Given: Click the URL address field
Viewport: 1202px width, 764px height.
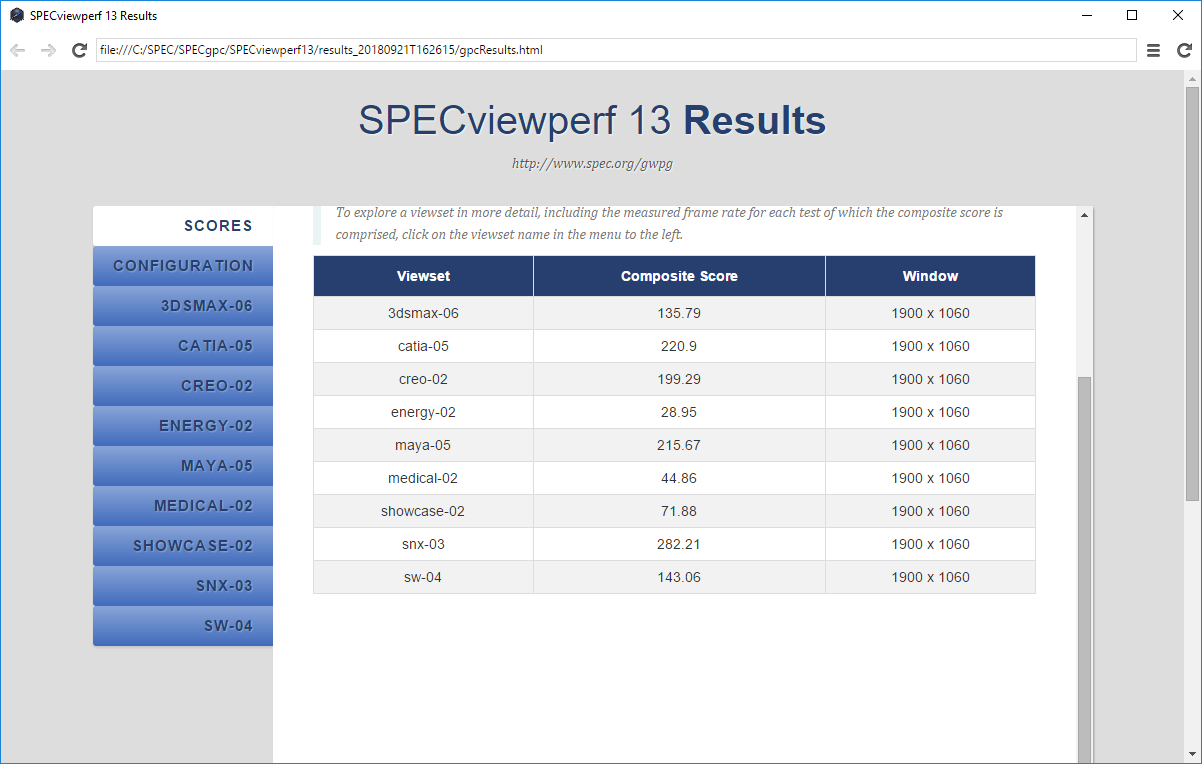Looking at the screenshot, I should point(616,50).
